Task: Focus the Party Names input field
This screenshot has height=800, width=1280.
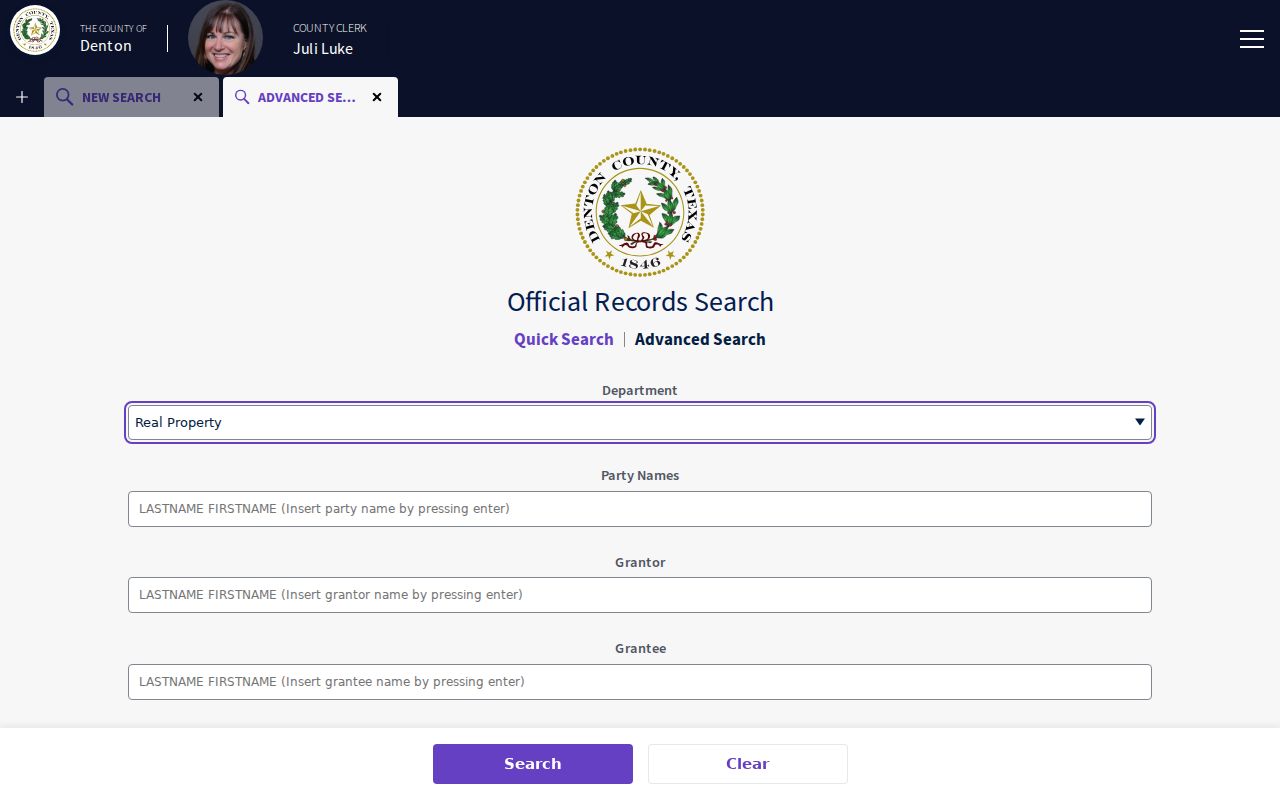Action: coord(640,509)
